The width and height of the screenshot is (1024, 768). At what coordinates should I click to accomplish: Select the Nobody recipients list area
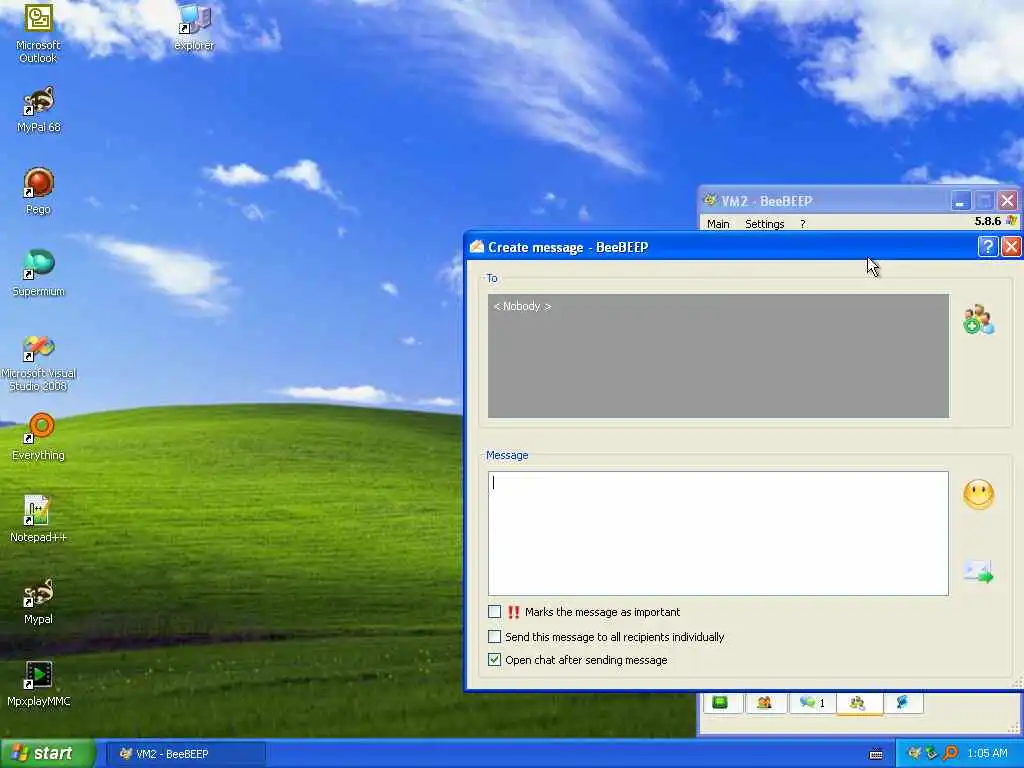(x=718, y=355)
